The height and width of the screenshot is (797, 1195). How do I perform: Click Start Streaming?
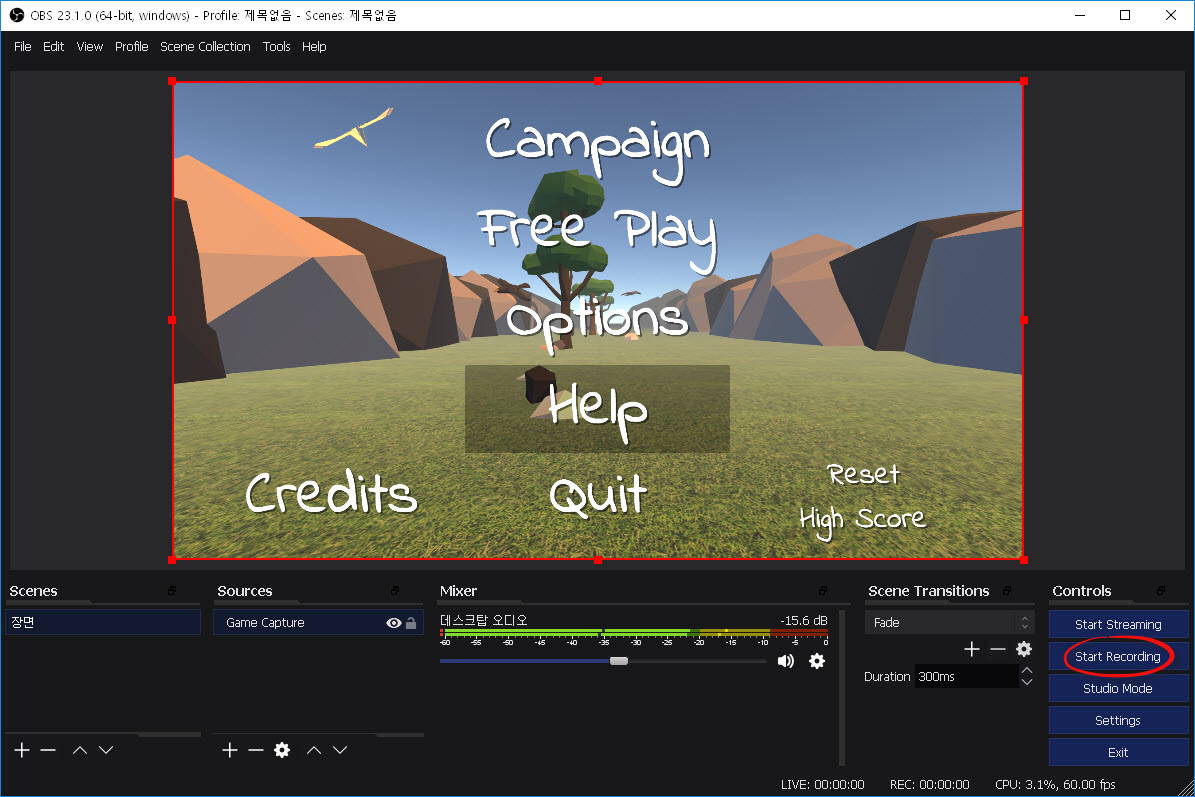[1118, 624]
